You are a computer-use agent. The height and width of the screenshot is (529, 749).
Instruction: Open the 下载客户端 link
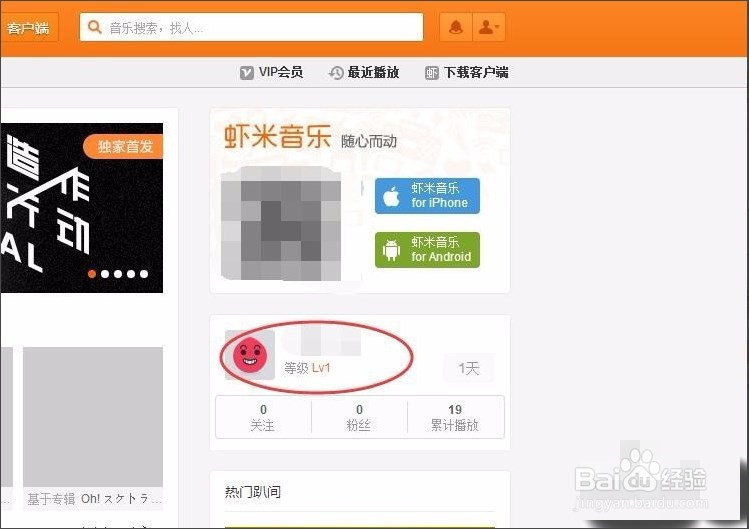476,72
